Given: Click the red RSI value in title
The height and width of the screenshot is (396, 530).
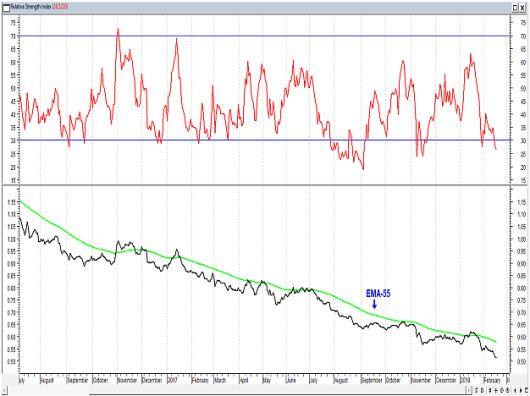Looking at the screenshot, I should pyautogui.click(x=60, y=7).
